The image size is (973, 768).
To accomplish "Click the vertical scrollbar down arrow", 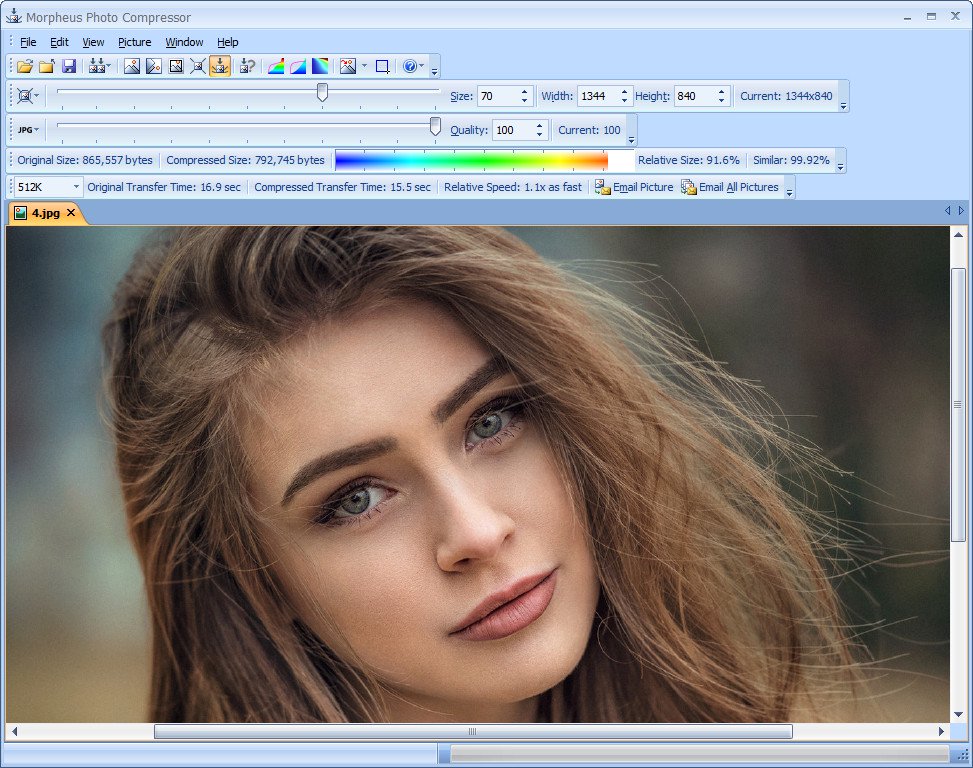I will tap(958, 714).
